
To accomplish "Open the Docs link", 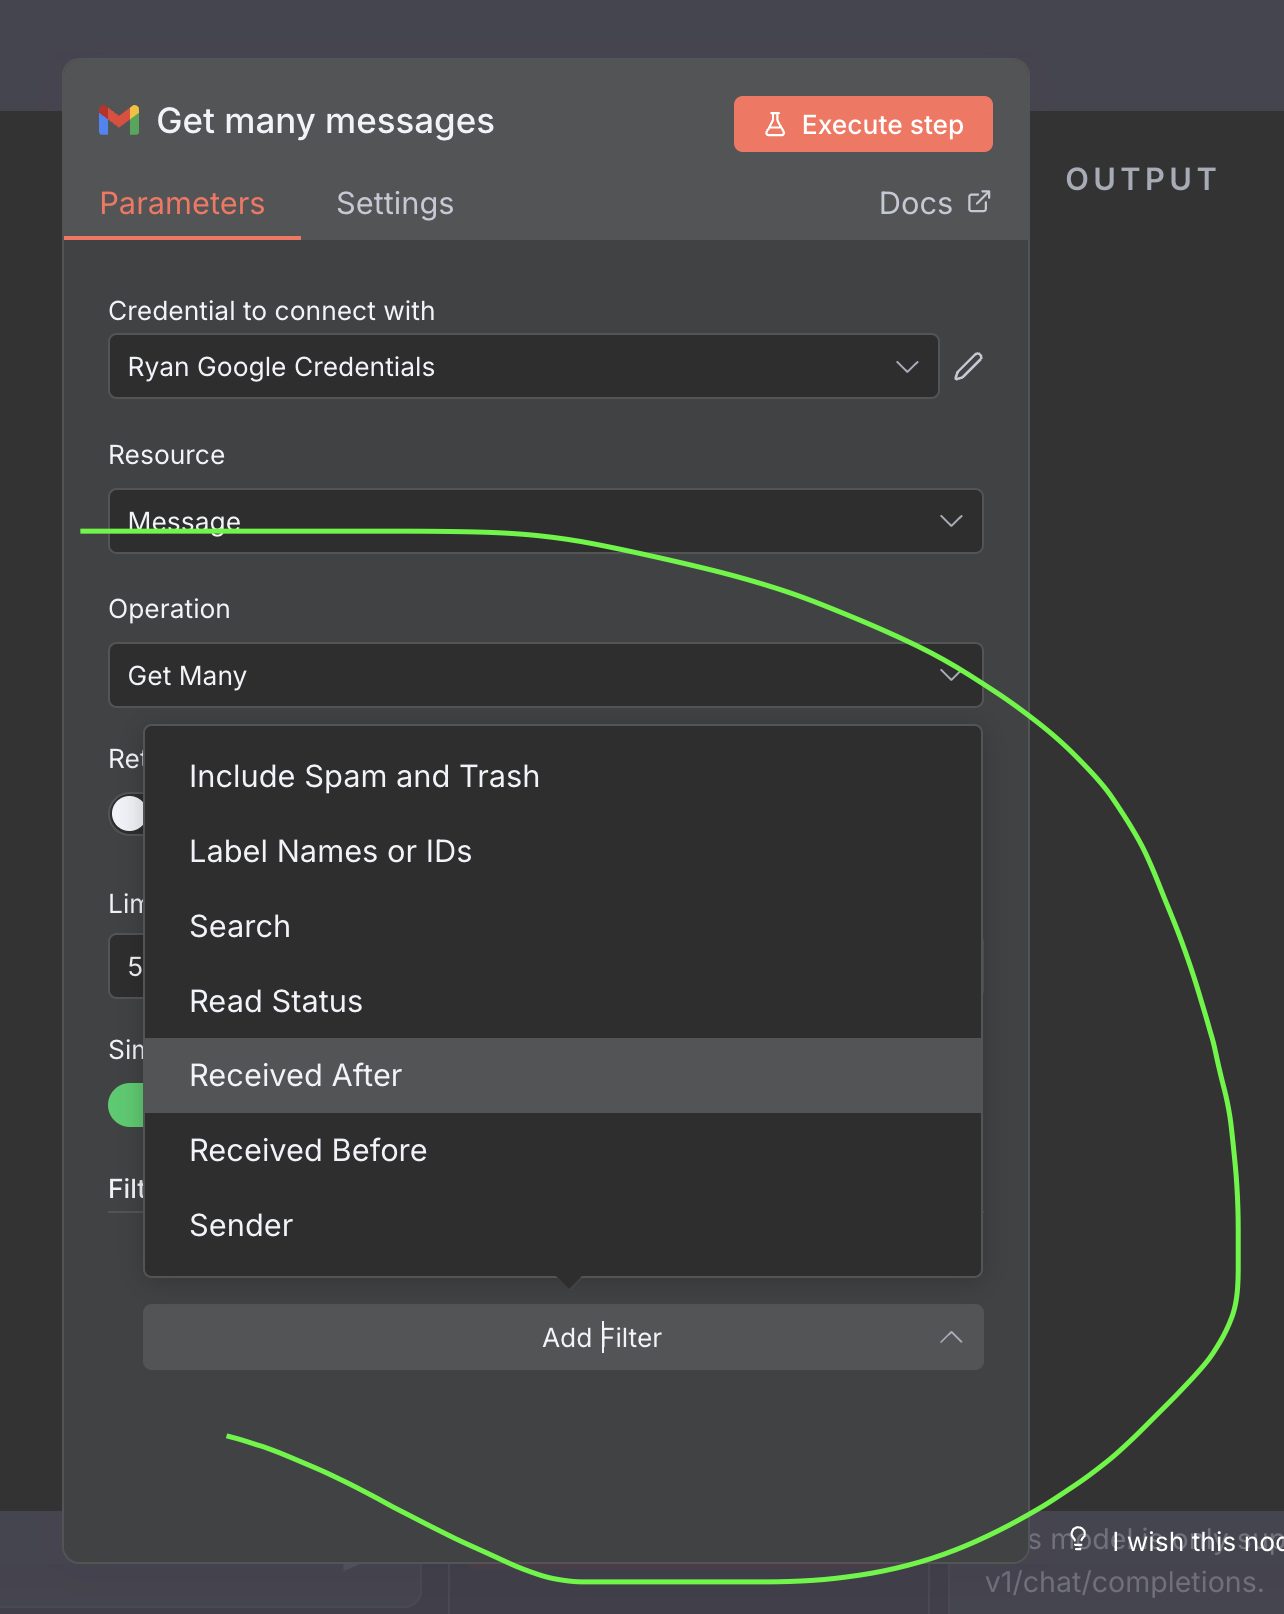I will [x=915, y=203].
